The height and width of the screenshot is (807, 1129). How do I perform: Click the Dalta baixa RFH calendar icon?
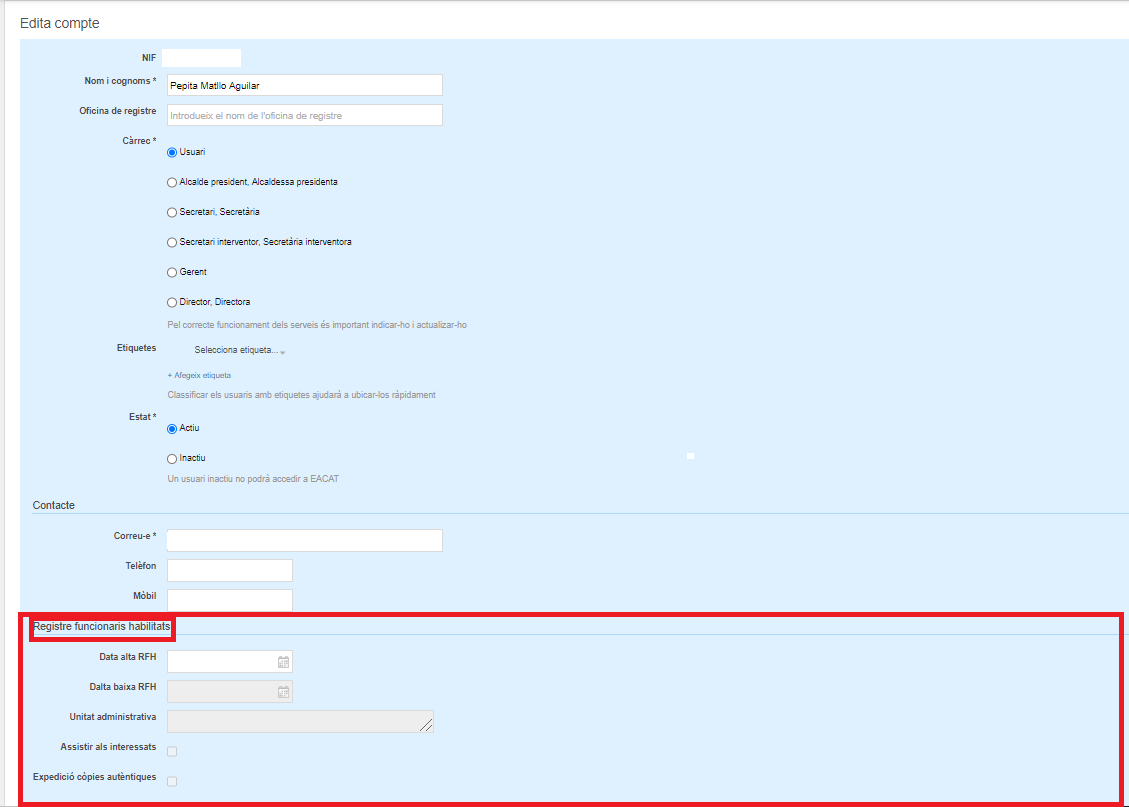[283, 692]
